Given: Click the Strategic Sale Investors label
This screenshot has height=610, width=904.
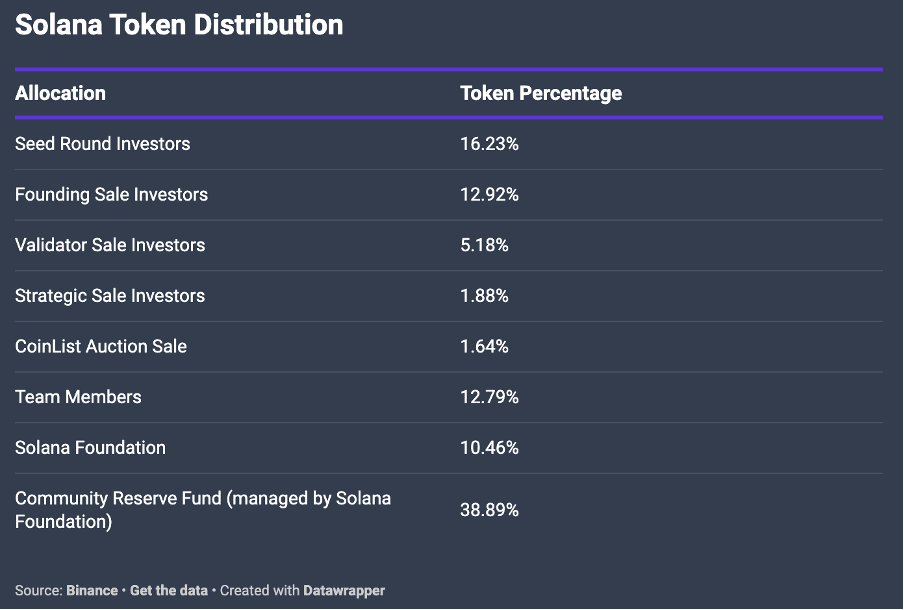Looking at the screenshot, I should point(110,296).
